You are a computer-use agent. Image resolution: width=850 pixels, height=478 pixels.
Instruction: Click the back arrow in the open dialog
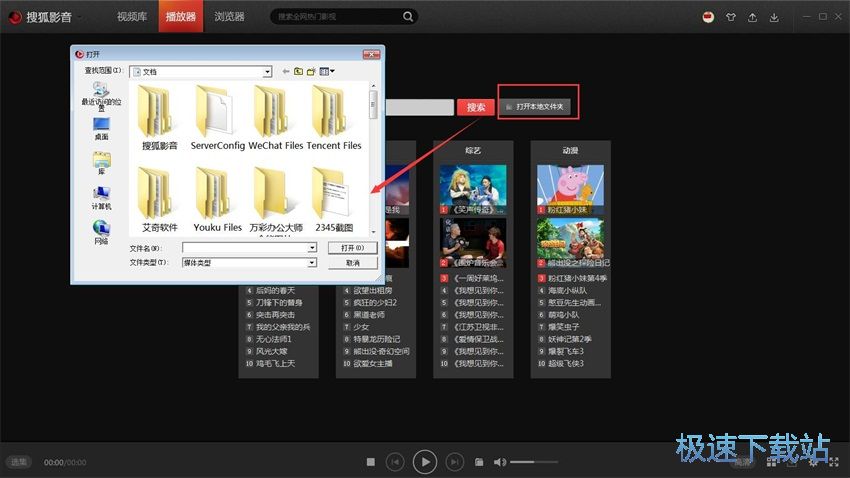[x=286, y=71]
